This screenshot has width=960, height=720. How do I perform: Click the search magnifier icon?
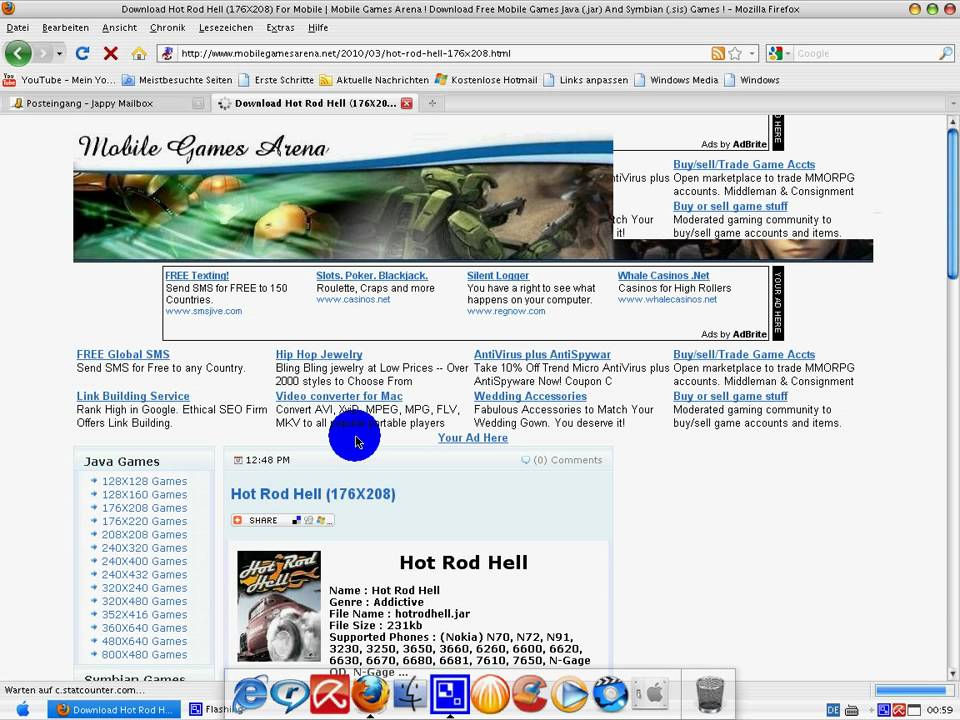[x=946, y=53]
